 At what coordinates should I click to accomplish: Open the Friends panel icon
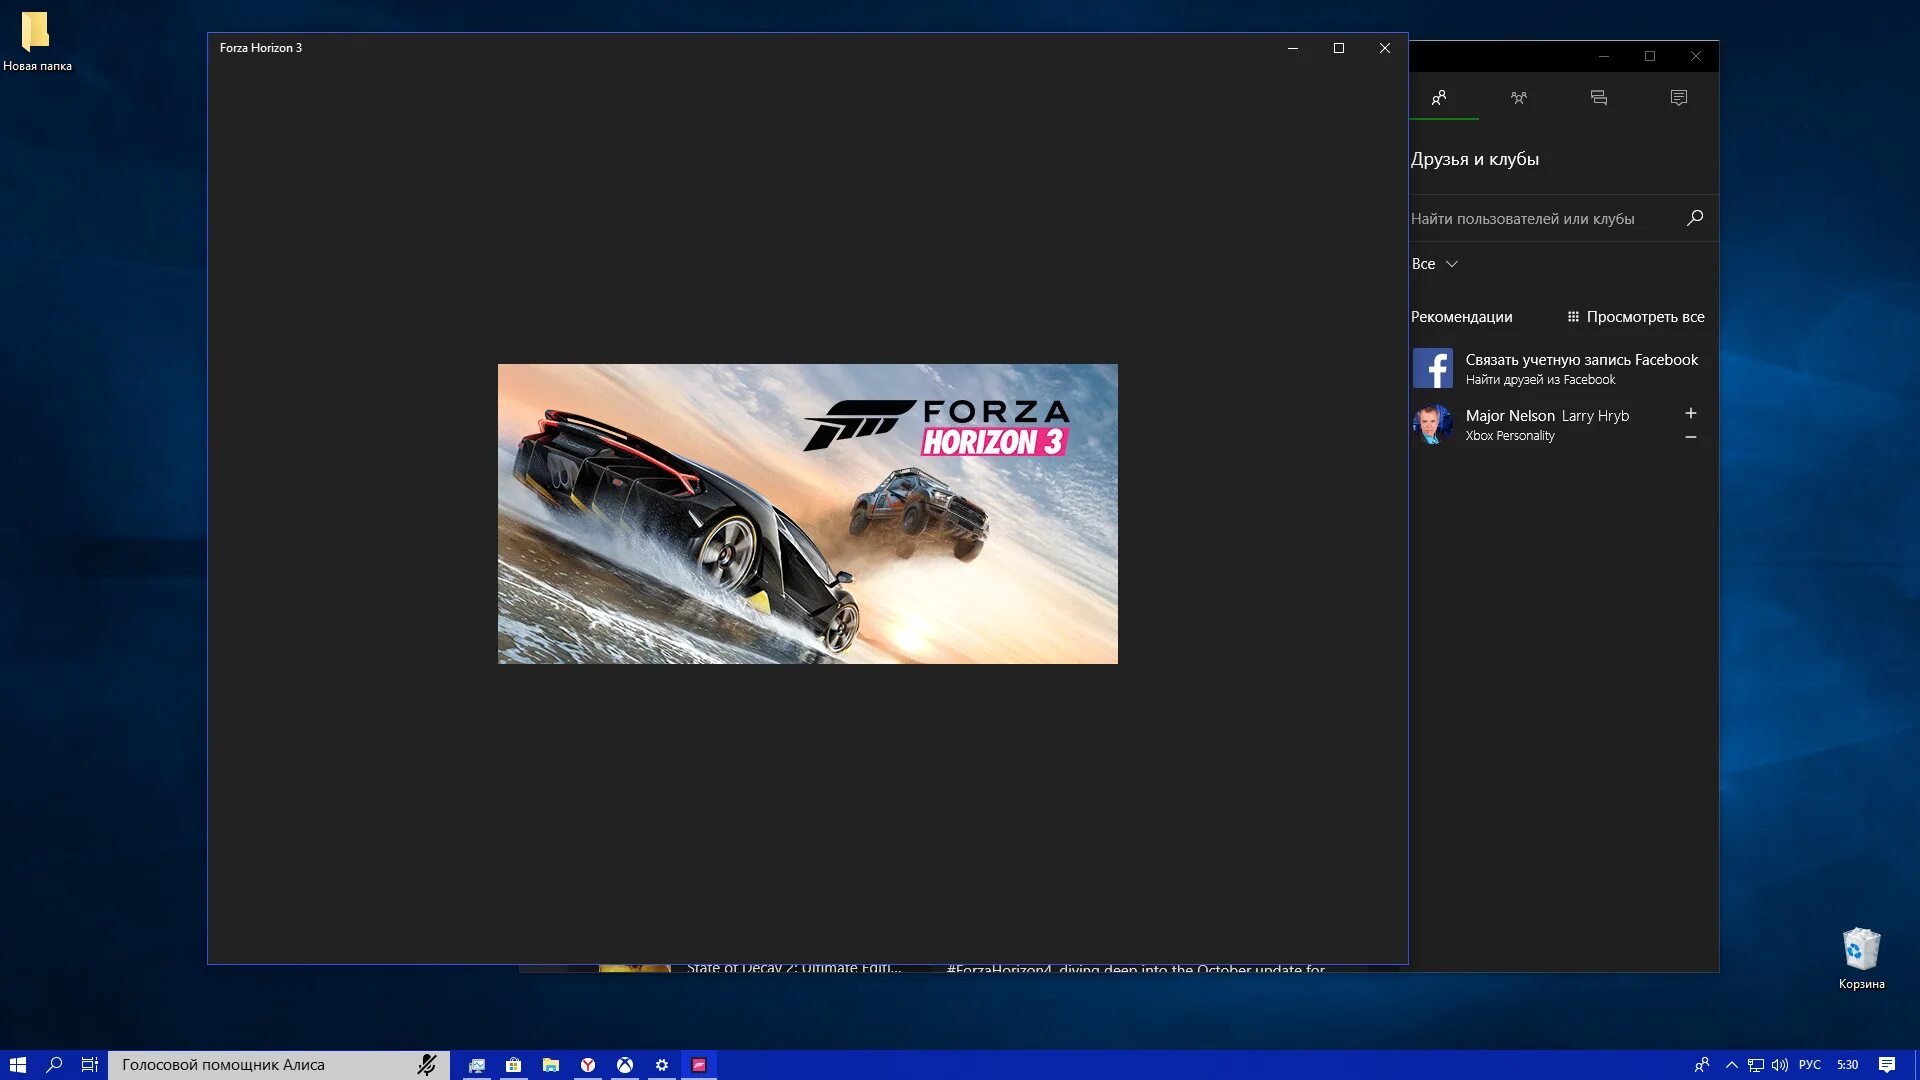pos(1439,96)
